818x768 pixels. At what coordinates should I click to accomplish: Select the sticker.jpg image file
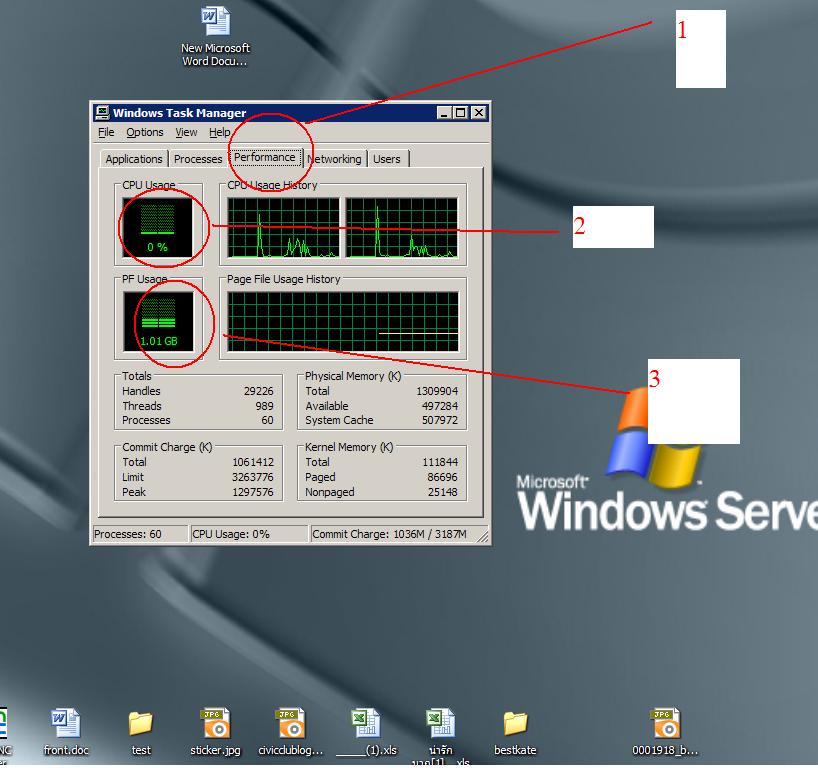pos(215,724)
